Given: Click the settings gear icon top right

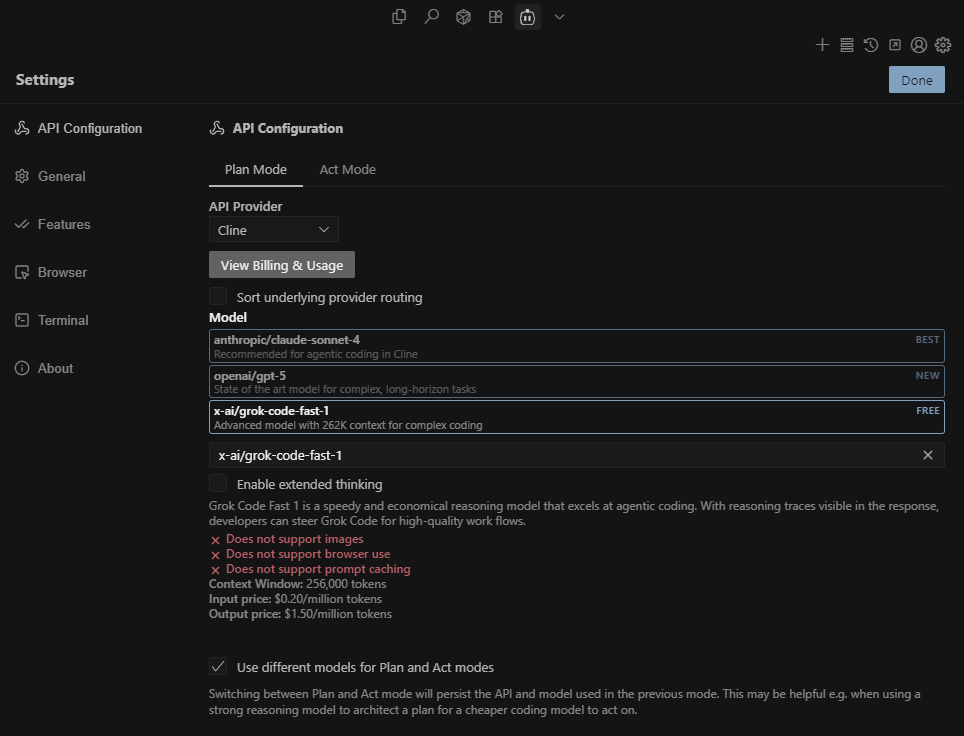Looking at the screenshot, I should click(943, 45).
